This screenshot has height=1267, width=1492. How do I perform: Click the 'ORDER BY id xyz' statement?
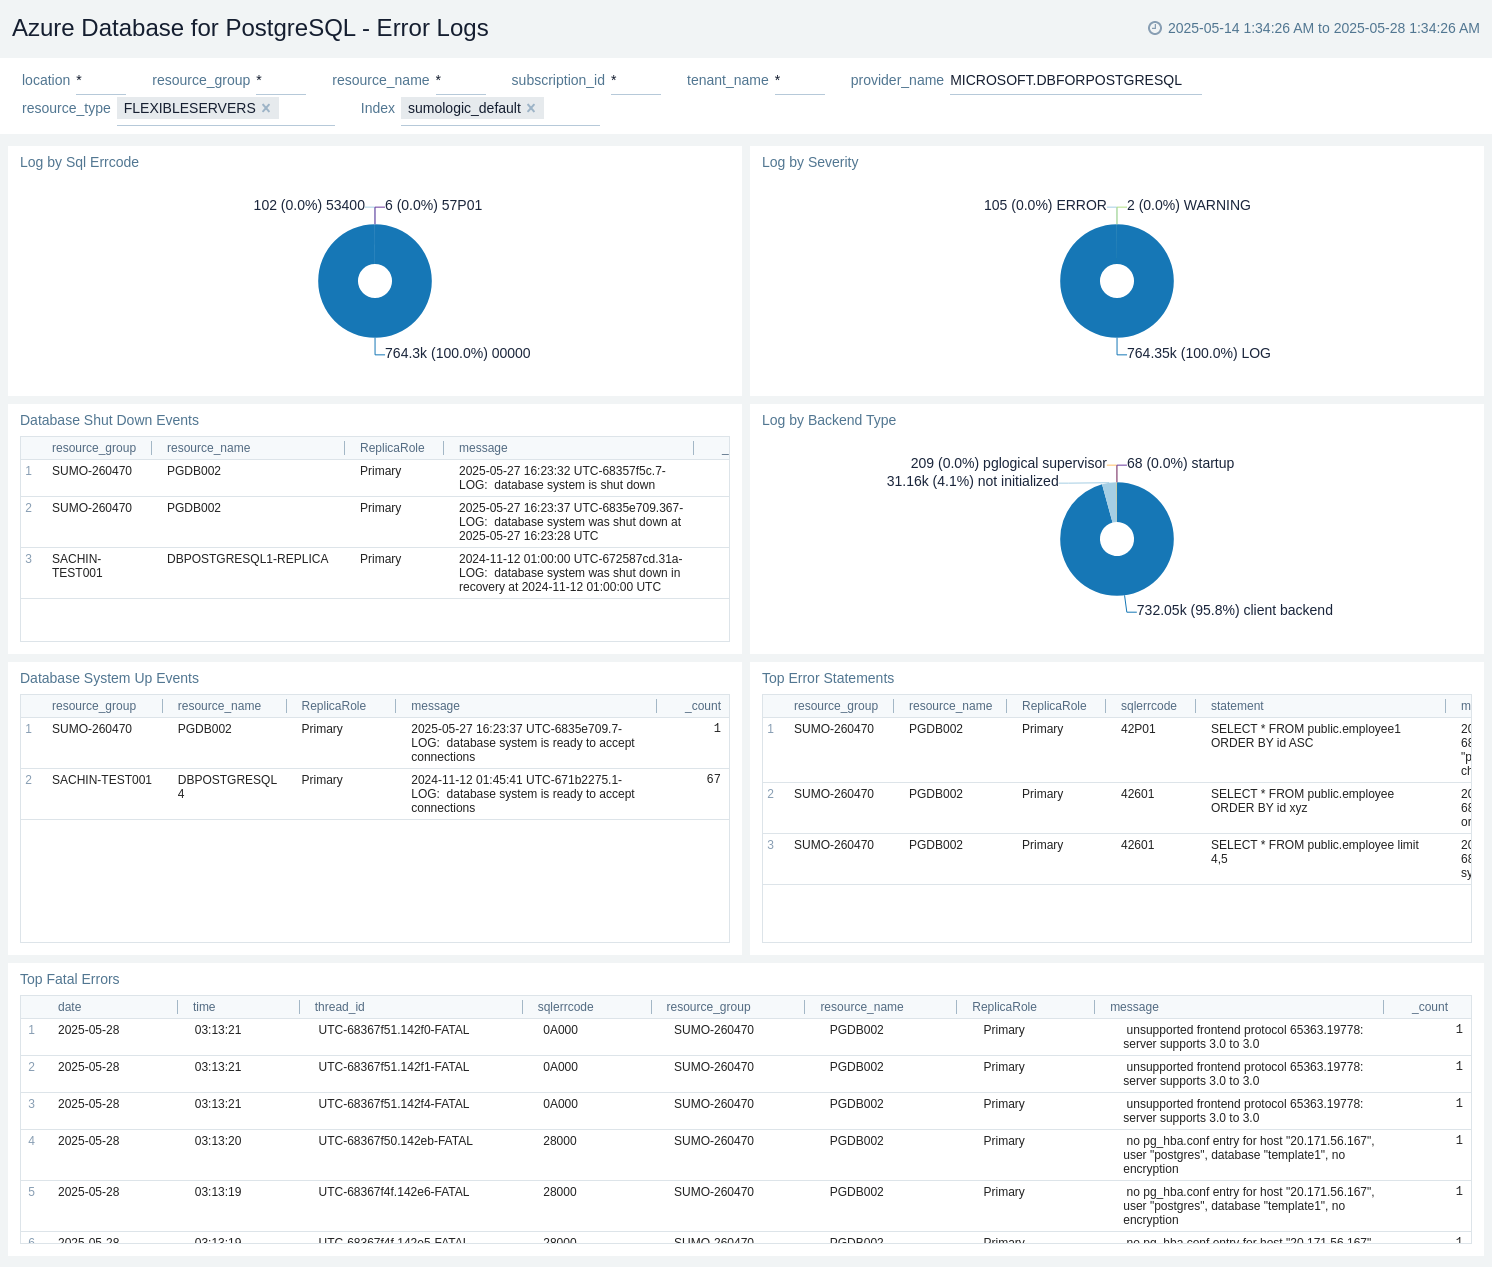pos(1302,801)
